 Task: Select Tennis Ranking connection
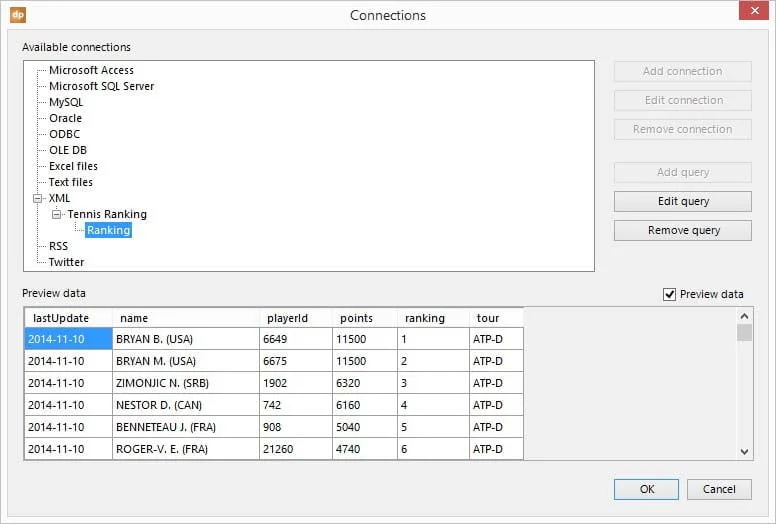click(107, 214)
